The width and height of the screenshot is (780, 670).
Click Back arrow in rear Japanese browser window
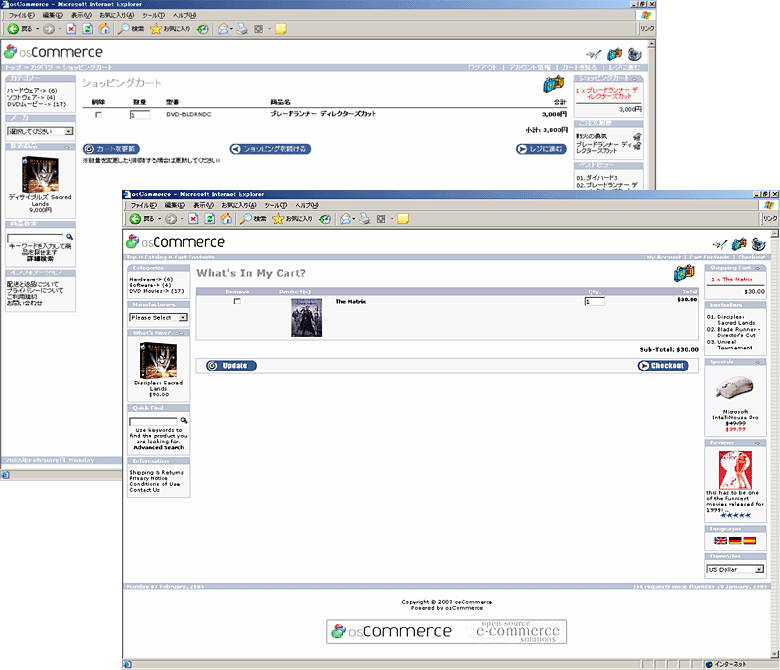click(13, 29)
